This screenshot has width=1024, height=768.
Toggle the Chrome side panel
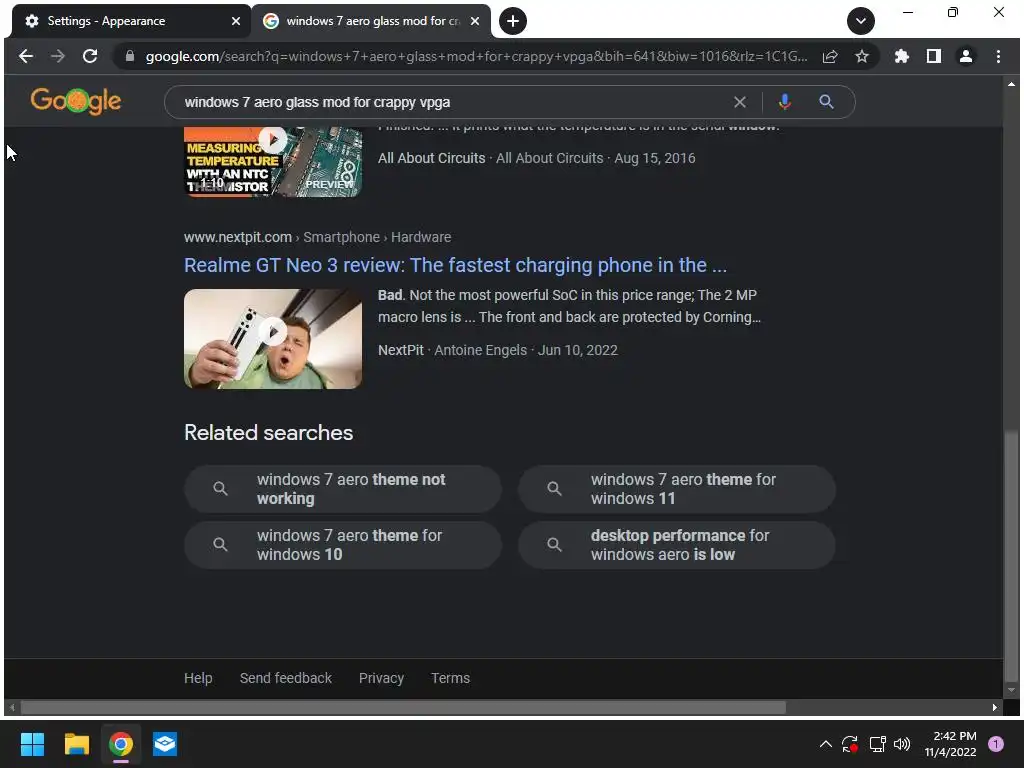[x=934, y=56]
